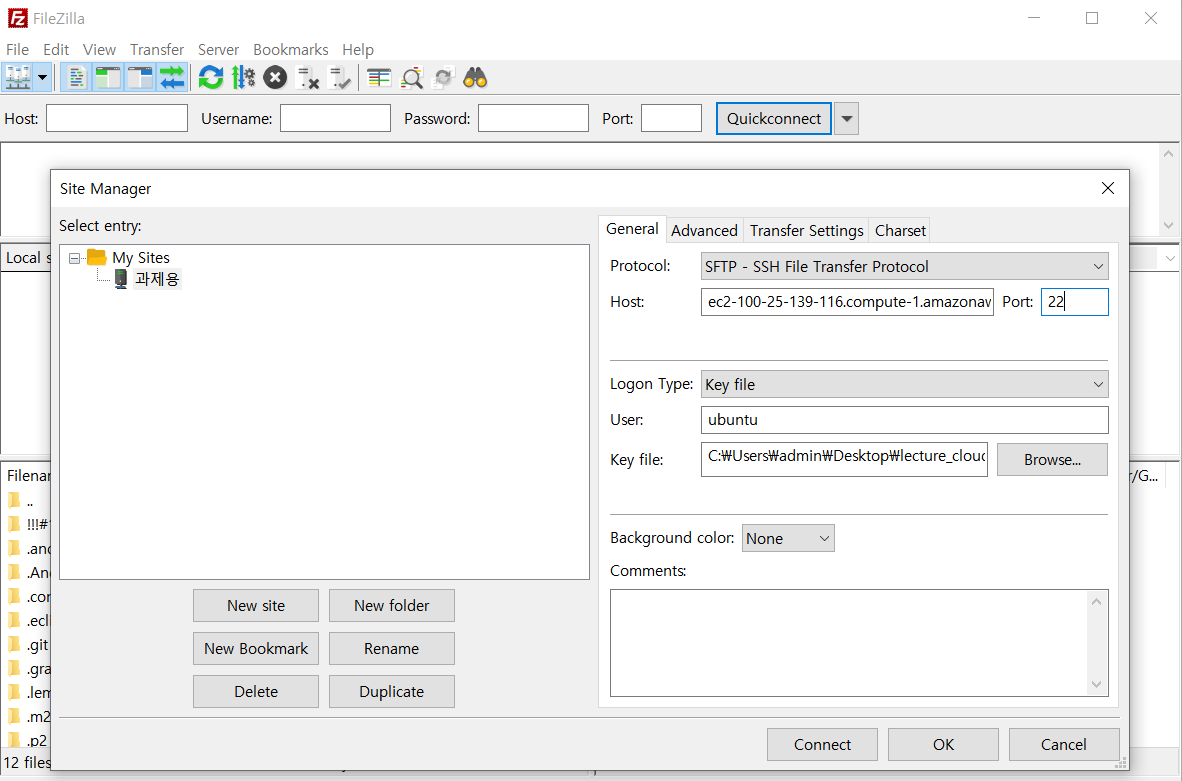Toggle processing of transfer queue icon
The width and height of the screenshot is (1182, 781).
point(243,78)
